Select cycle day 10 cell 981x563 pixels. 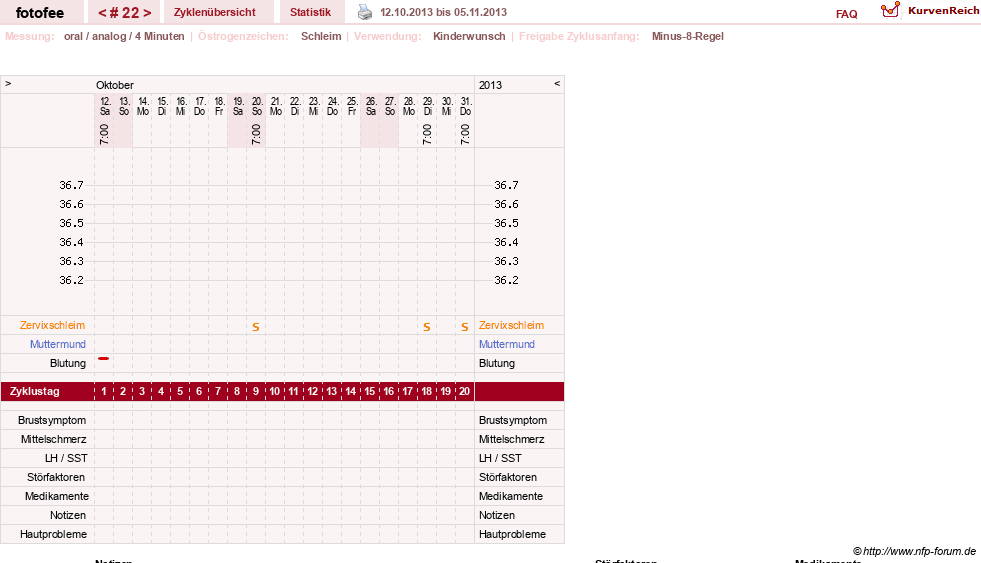275,391
